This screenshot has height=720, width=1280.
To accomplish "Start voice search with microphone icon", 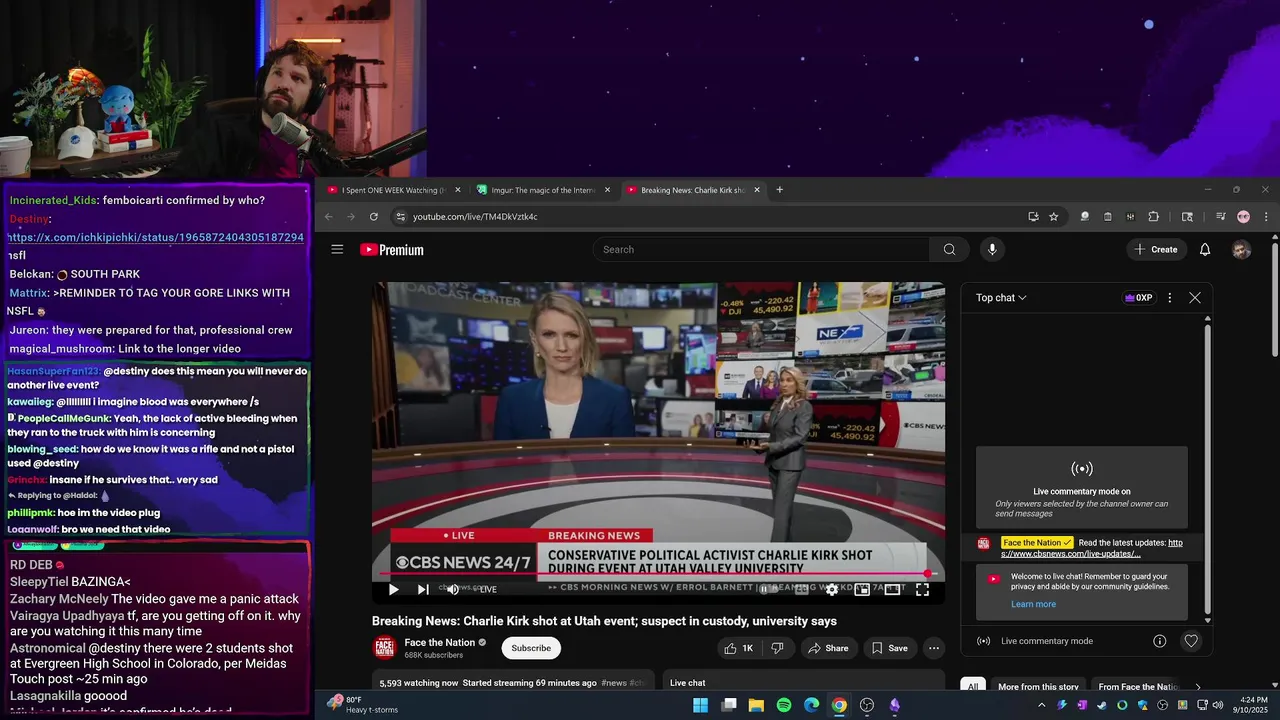I will pos(992,249).
